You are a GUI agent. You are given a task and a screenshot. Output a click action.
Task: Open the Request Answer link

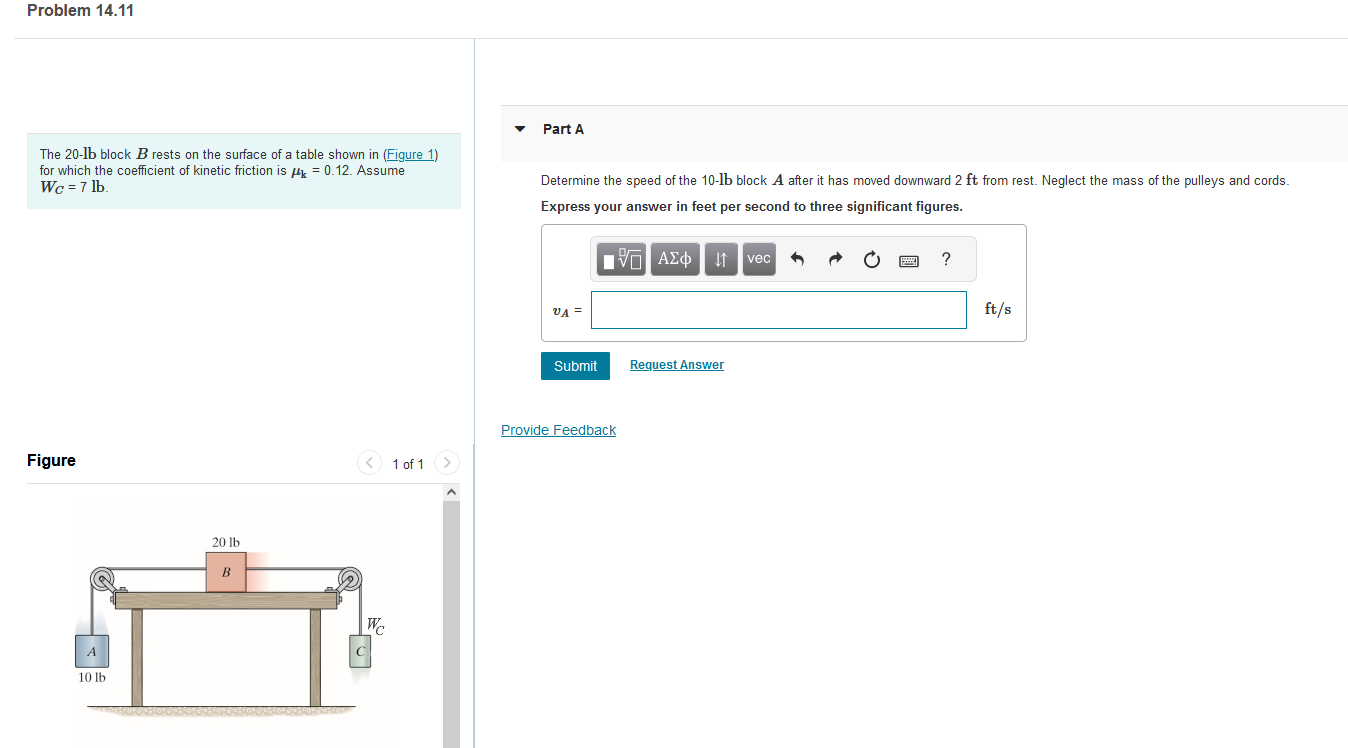pyautogui.click(x=676, y=364)
